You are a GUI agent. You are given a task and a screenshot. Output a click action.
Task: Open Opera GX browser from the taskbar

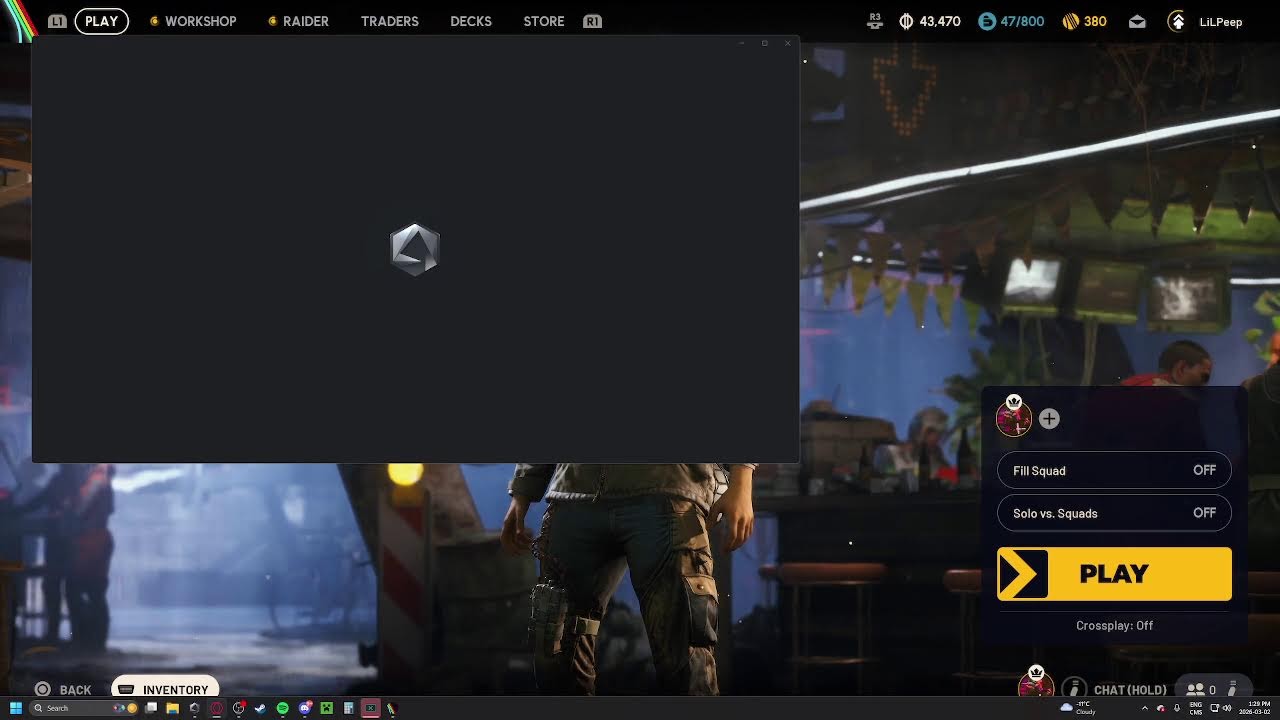click(216, 708)
